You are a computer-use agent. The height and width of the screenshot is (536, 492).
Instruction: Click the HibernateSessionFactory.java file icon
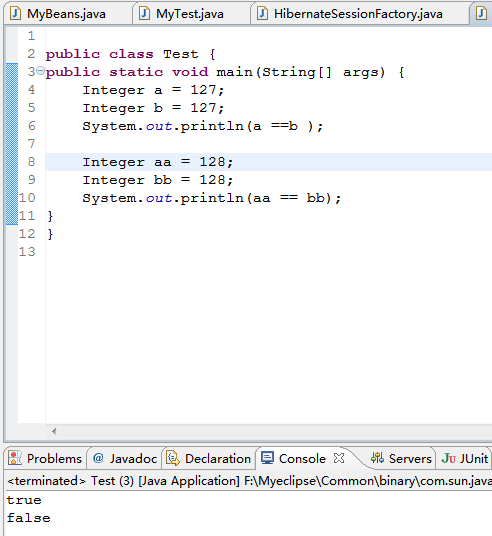[262, 13]
